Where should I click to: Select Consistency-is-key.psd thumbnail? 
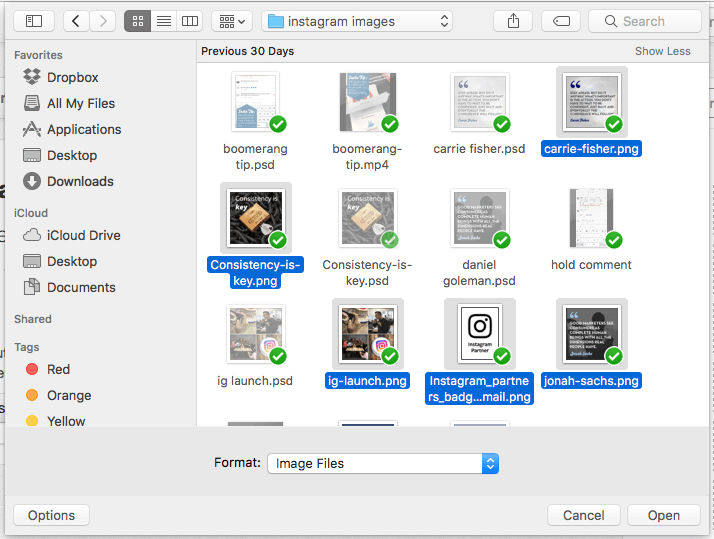368,218
